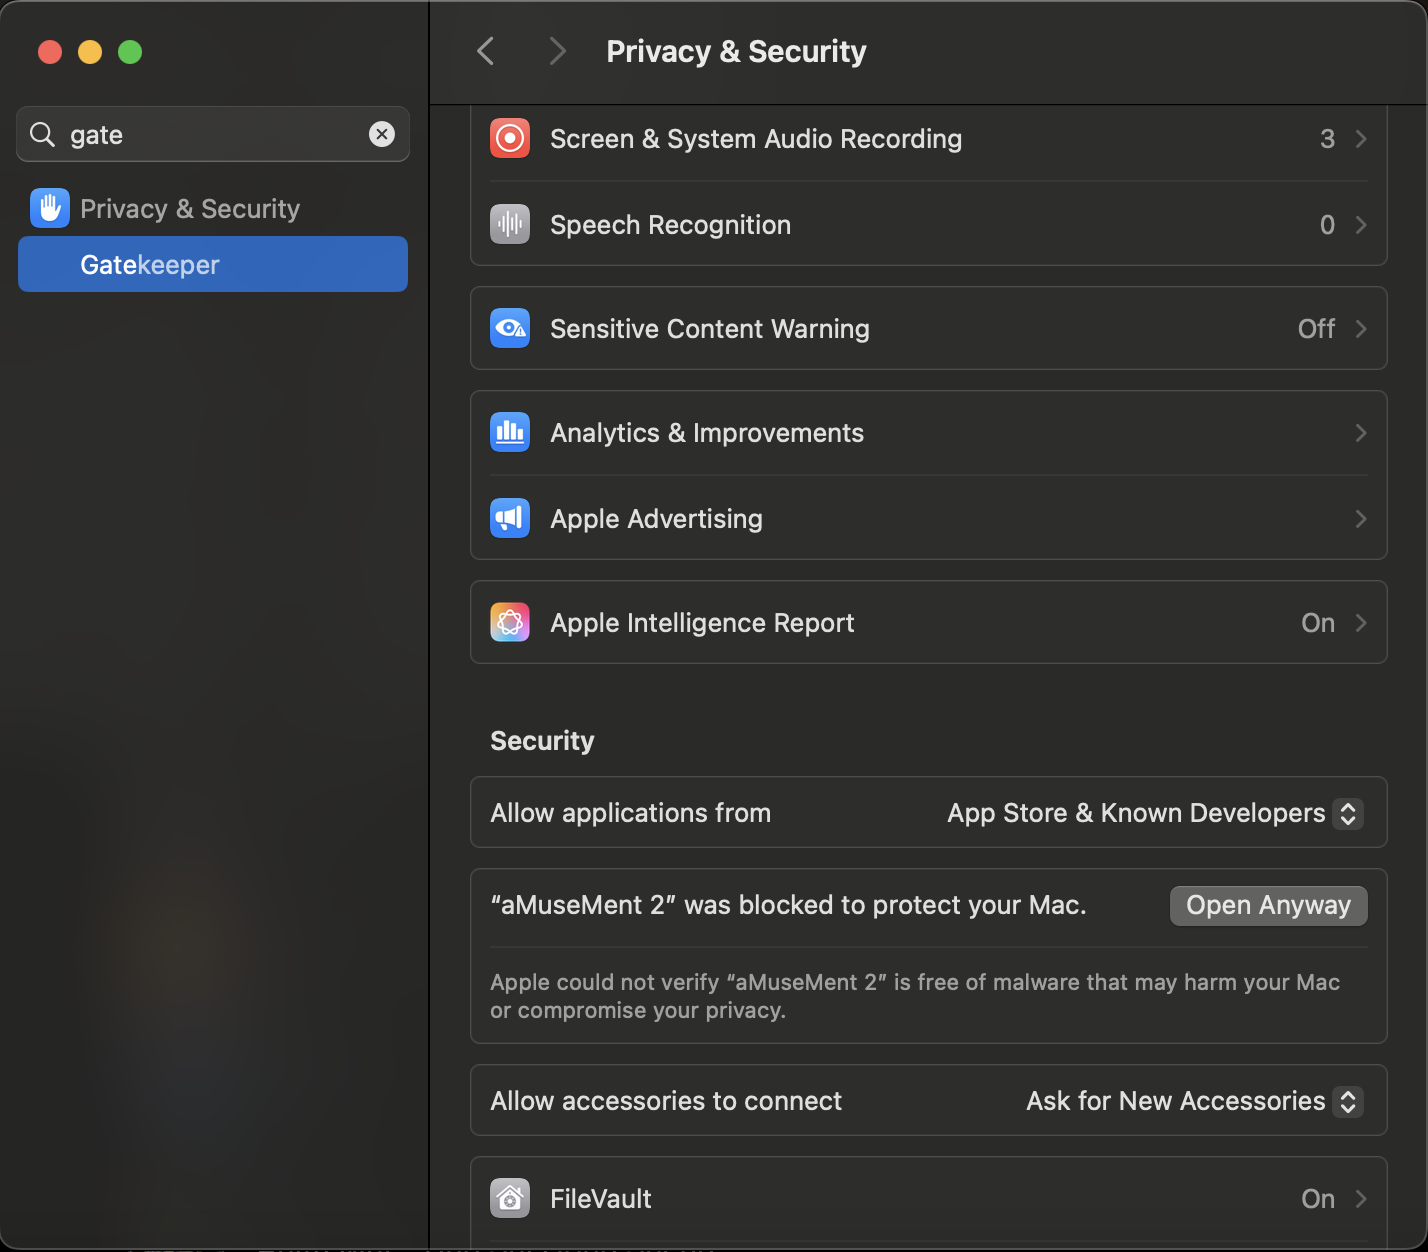The width and height of the screenshot is (1428, 1252).
Task: Click the Security section heading
Action: (x=542, y=741)
